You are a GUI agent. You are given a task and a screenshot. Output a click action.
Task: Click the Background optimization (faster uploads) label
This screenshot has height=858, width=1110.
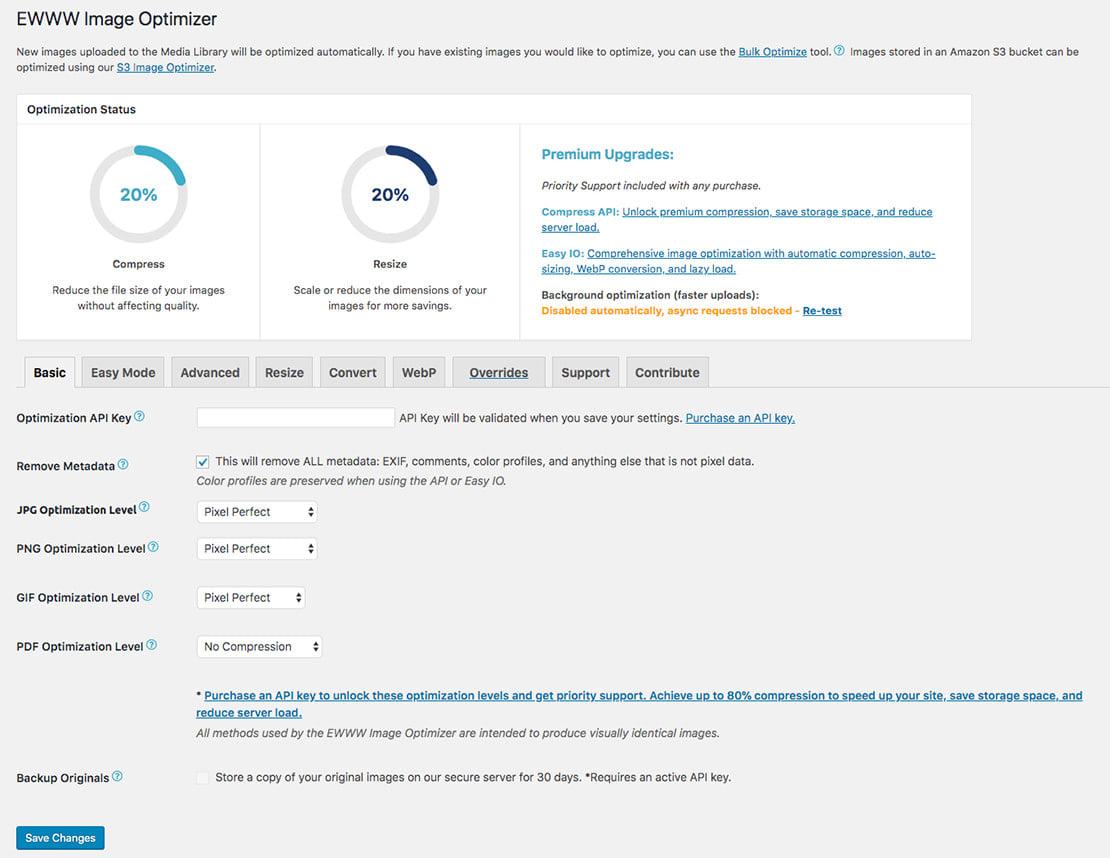(650, 295)
